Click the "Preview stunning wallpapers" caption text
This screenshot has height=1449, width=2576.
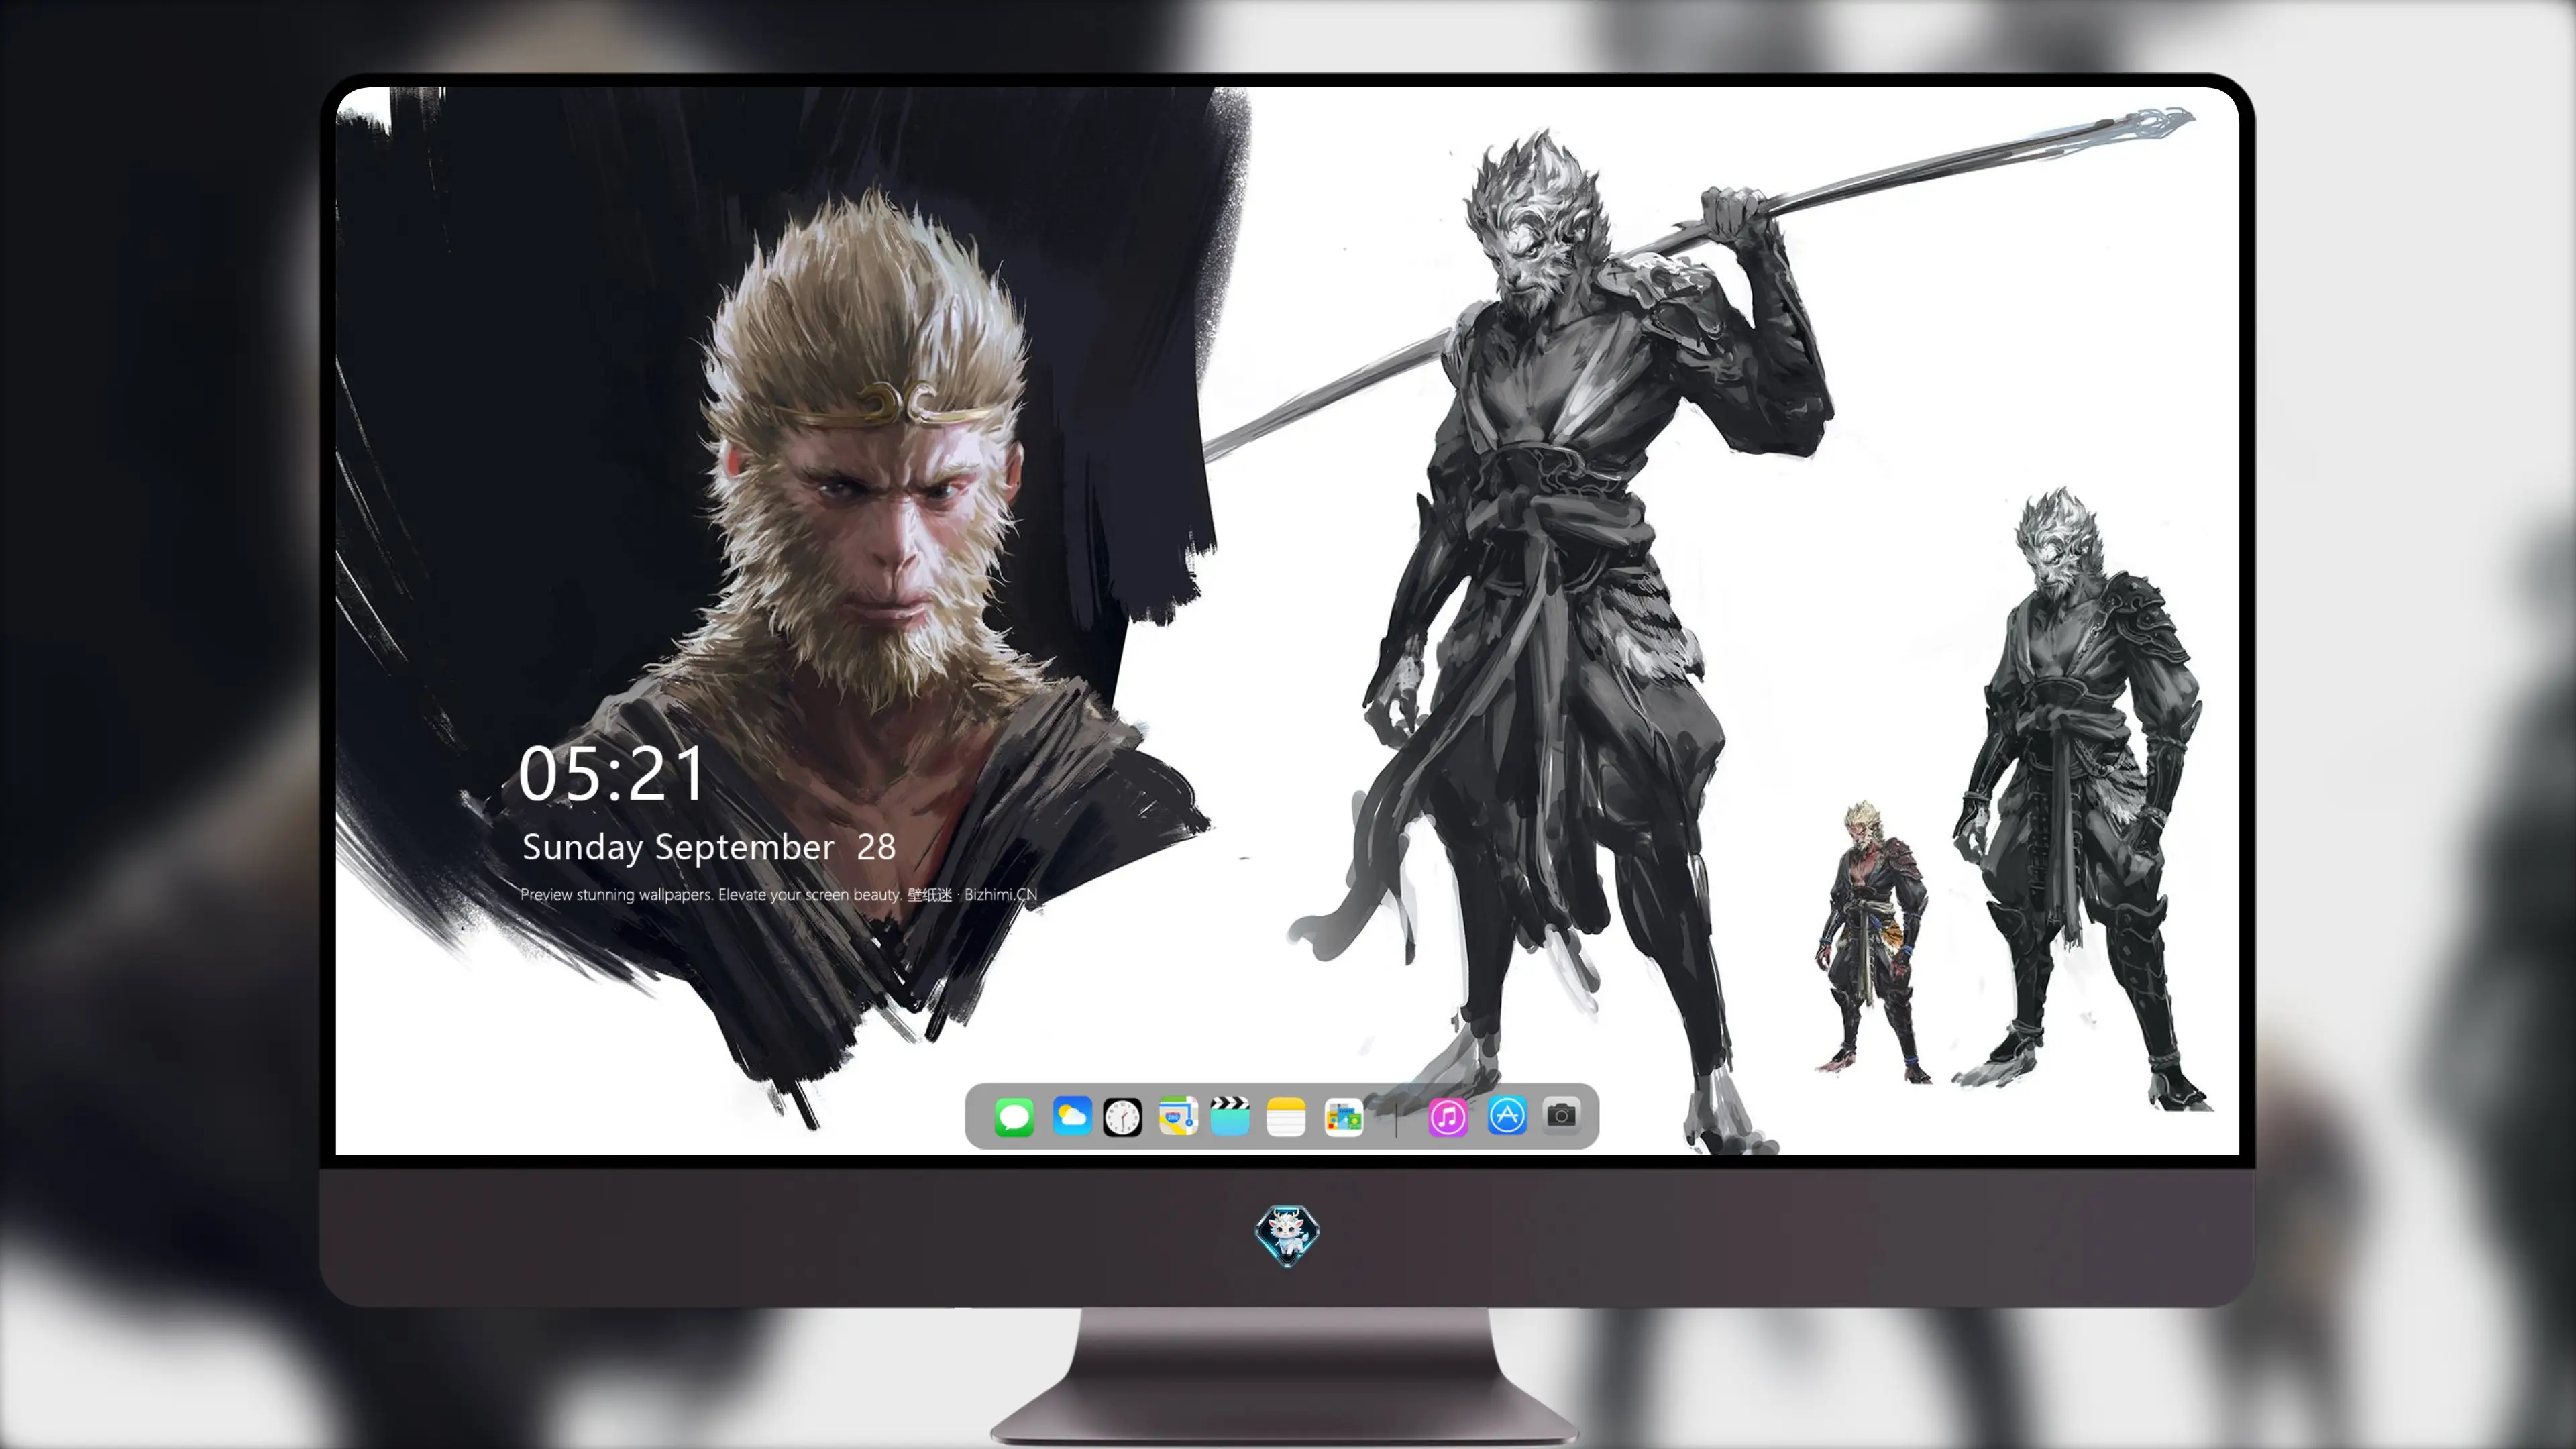coord(779,894)
